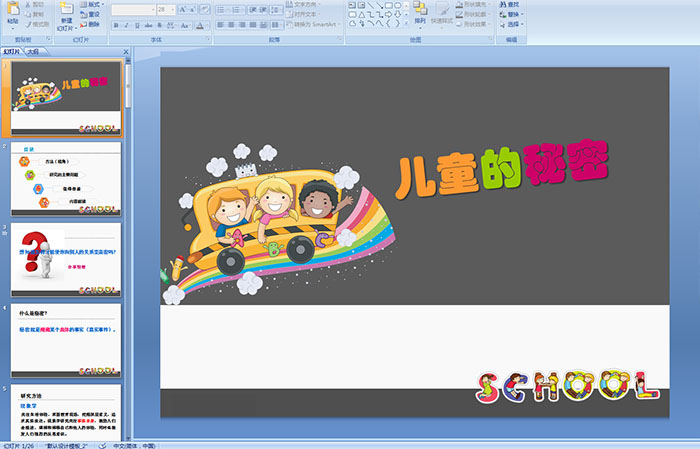The height and width of the screenshot is (449, 700).
Task: Close the slide thumbnail pane
Action: 126,52
